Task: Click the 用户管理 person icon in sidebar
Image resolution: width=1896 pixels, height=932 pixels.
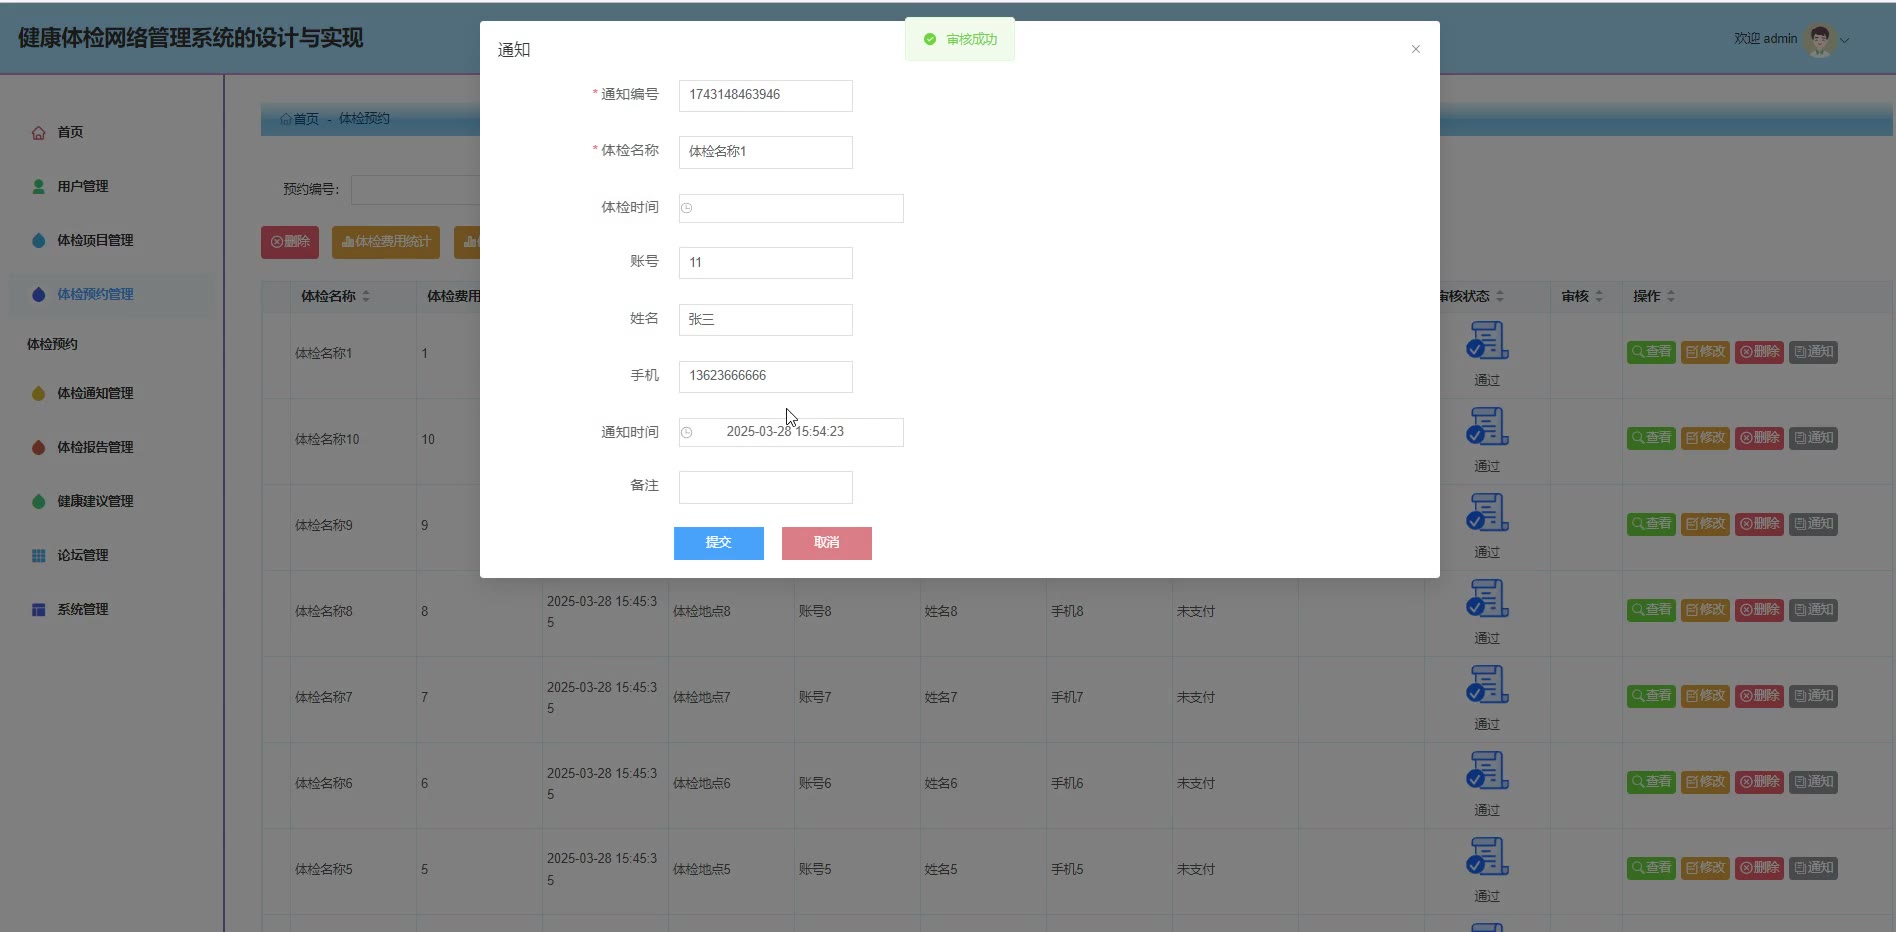Action: 39,186
